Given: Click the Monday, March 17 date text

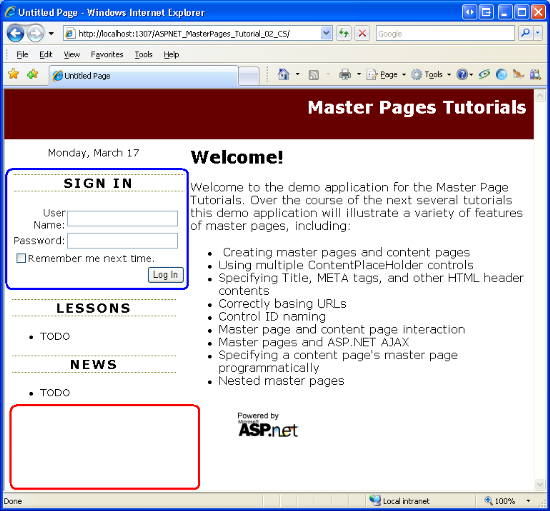Looking at the screenshot, I should pos(93,153).
